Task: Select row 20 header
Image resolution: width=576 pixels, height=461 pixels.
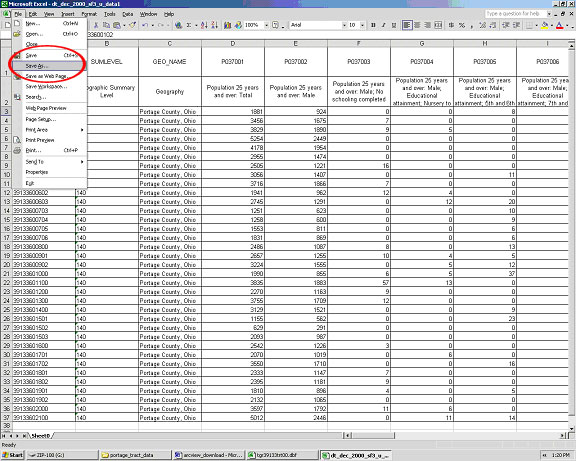Action: [x=6, y=264]
